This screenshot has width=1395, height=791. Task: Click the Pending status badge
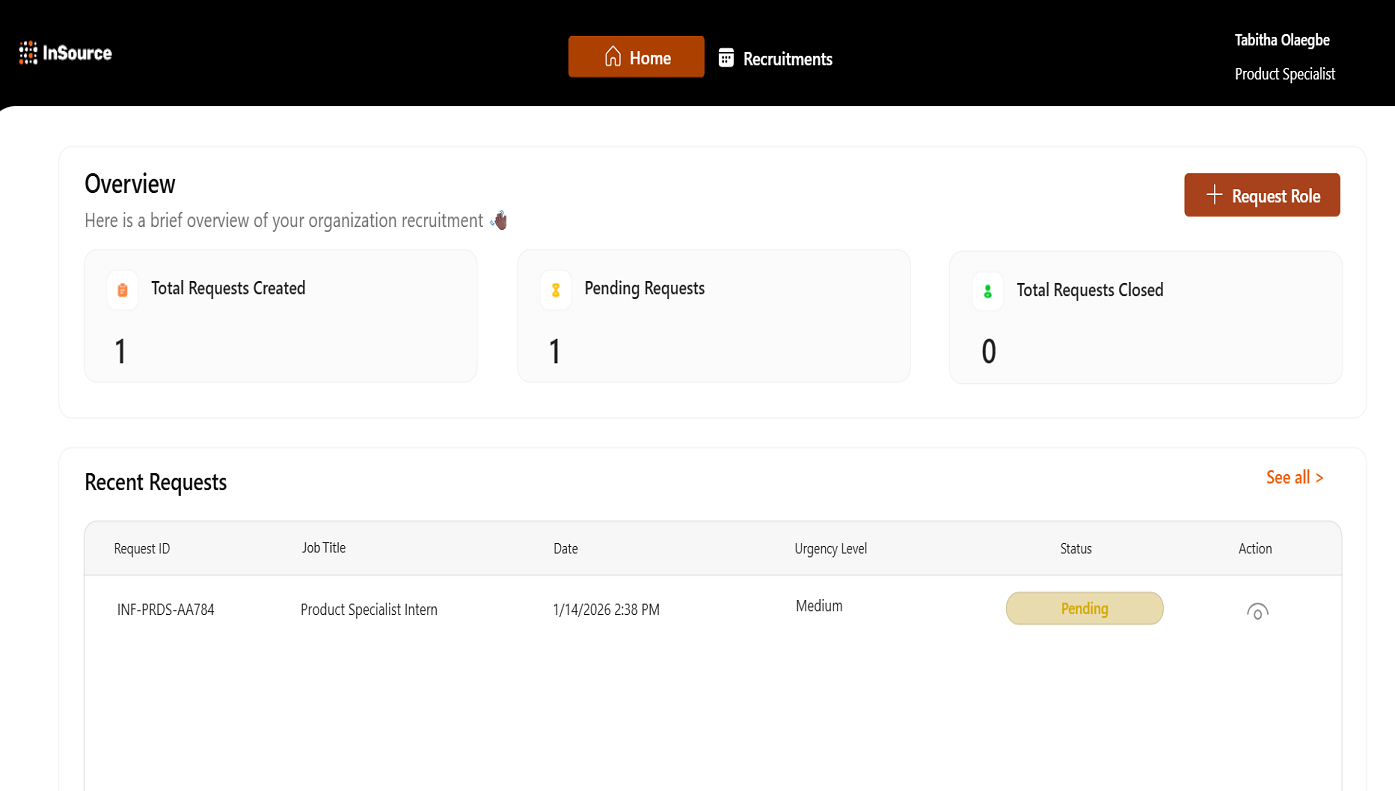point(1084,608)
